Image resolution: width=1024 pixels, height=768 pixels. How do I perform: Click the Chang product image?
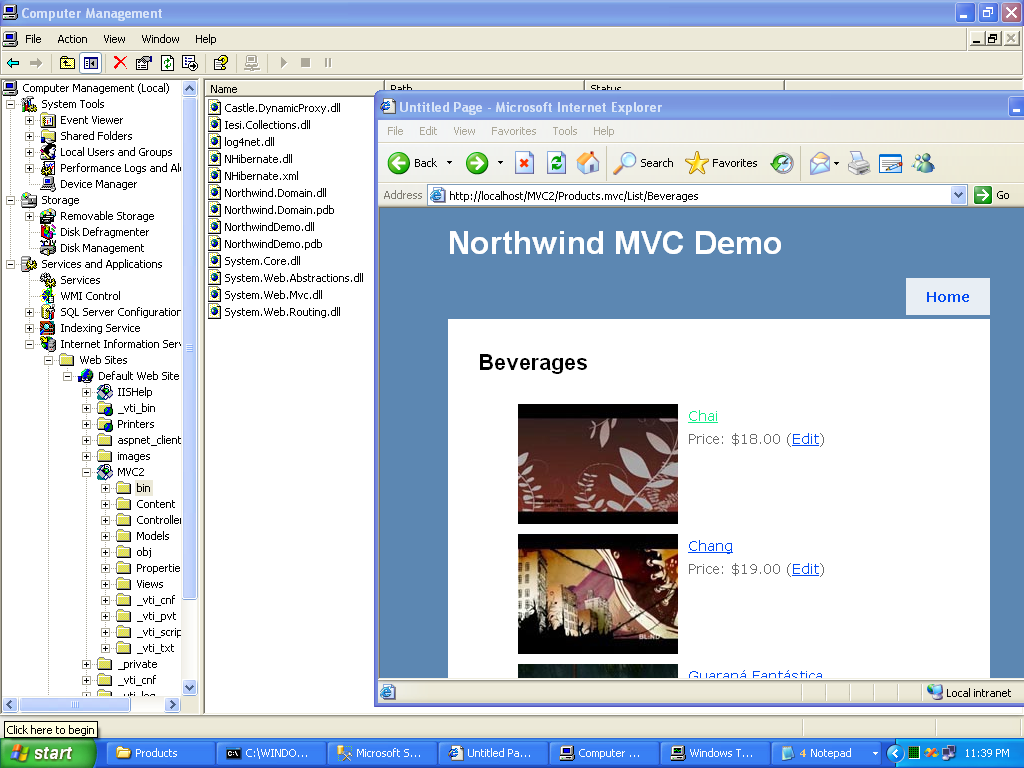598,594
